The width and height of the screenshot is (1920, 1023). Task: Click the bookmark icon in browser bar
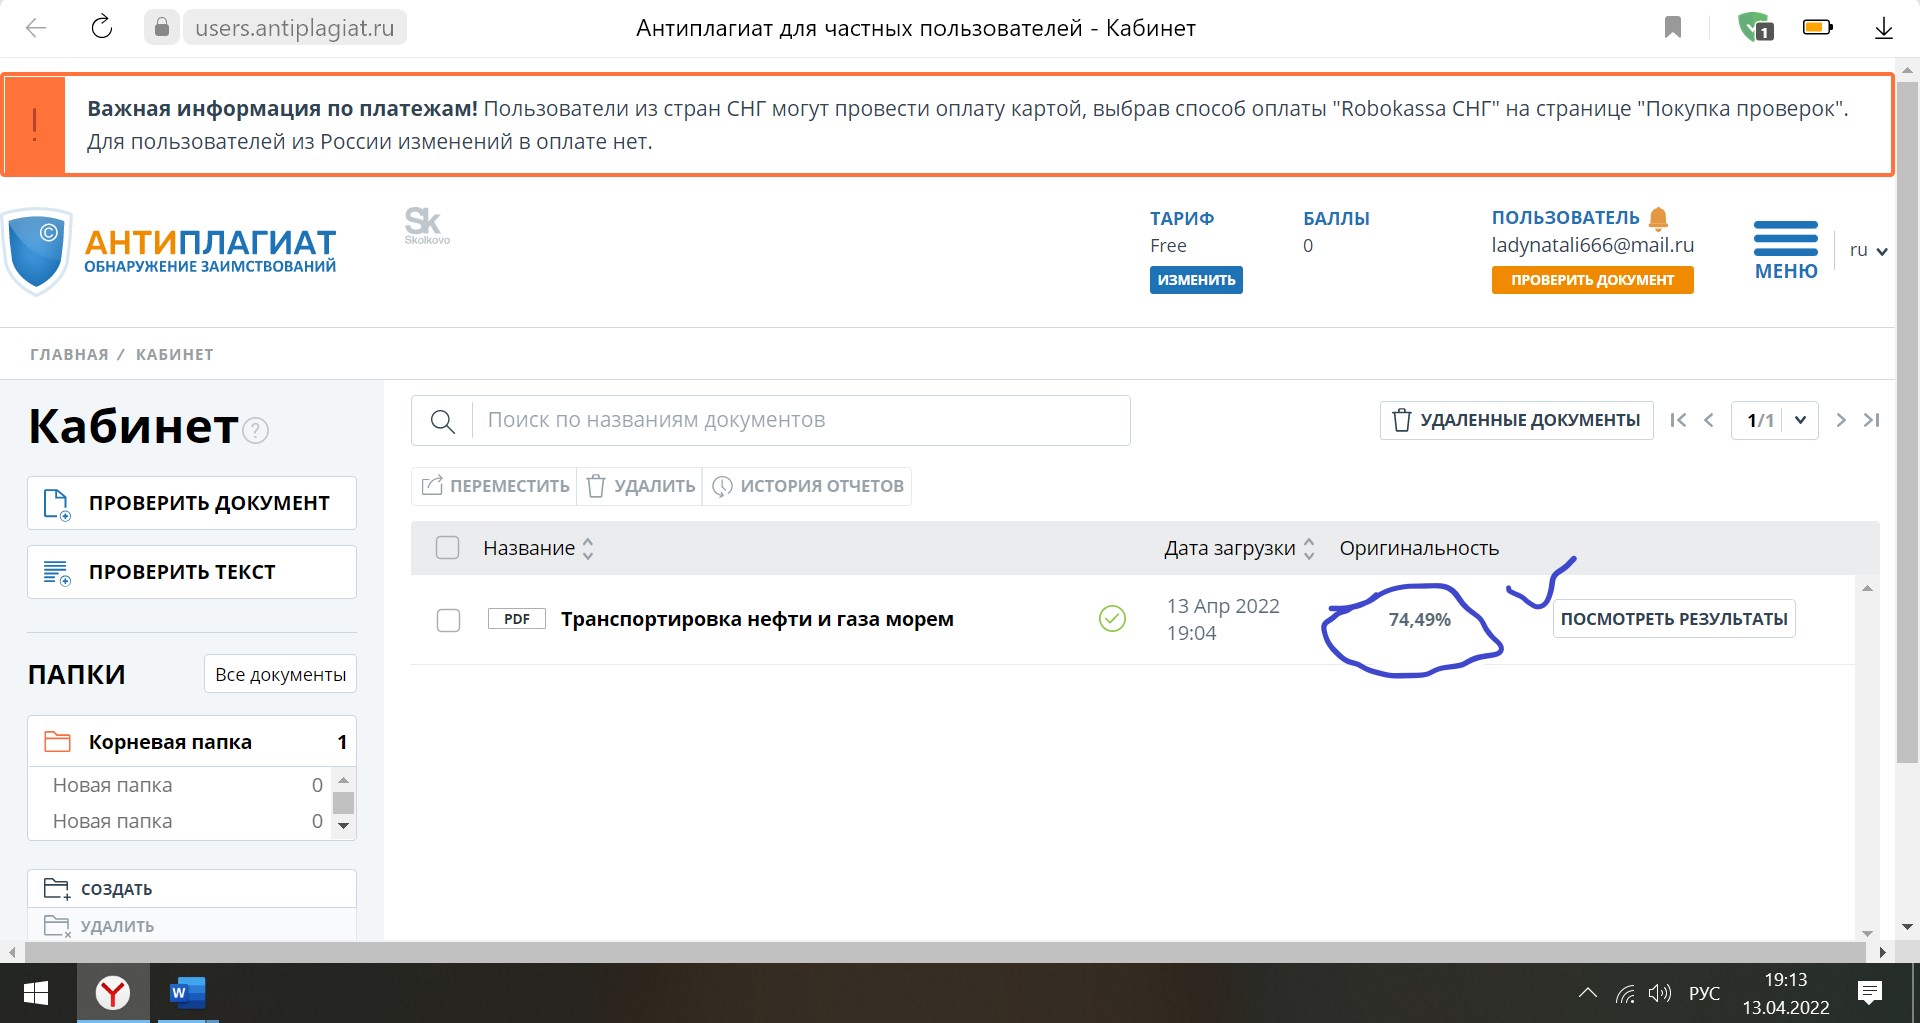coord(1672,27)
